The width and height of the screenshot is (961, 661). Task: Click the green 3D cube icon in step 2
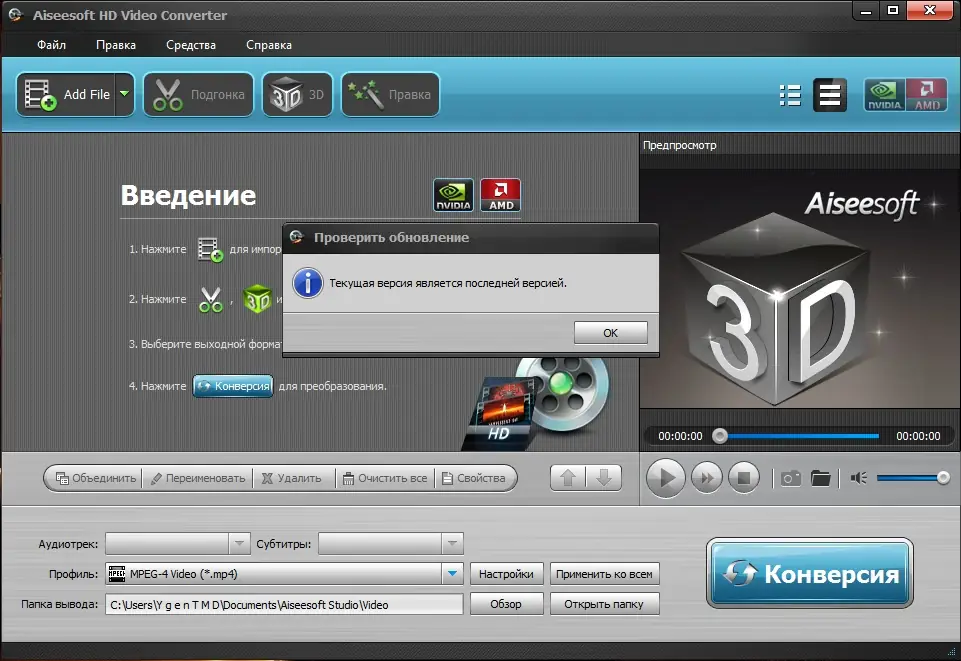pyautogui.click(x=257, y=299)
